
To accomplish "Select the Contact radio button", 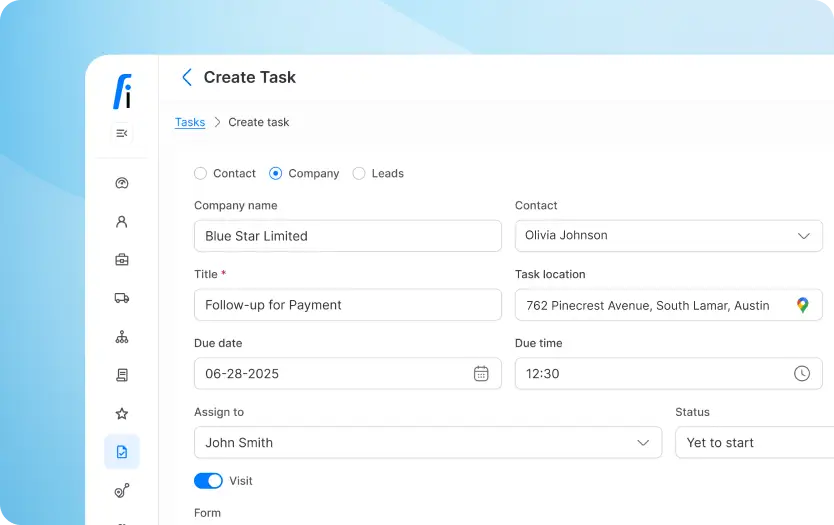I will pos(201,173).
